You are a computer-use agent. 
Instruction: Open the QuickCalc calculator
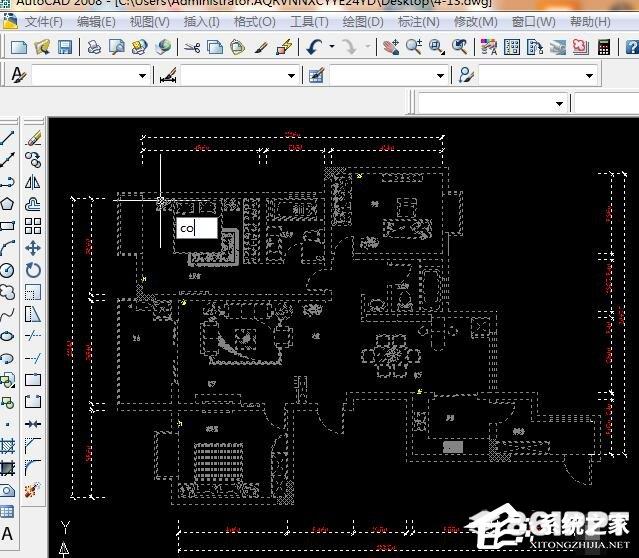[604, 47]
